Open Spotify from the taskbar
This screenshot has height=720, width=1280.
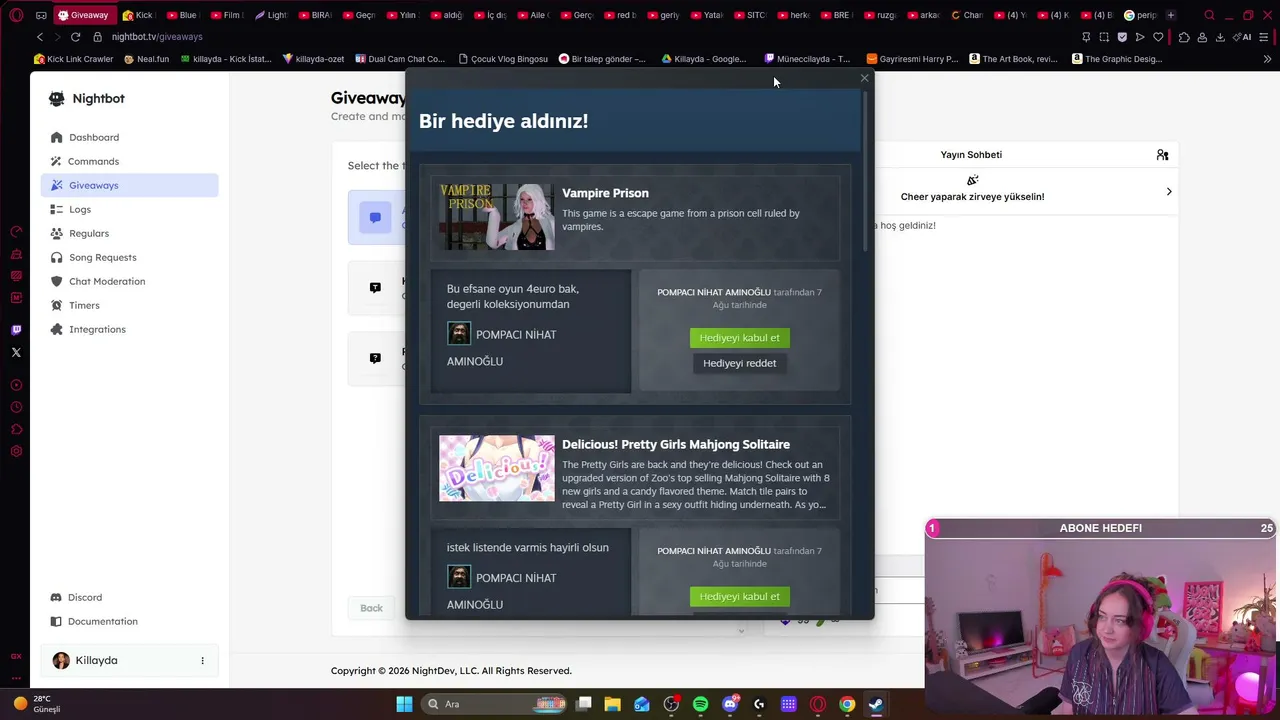tap(700, 704)
